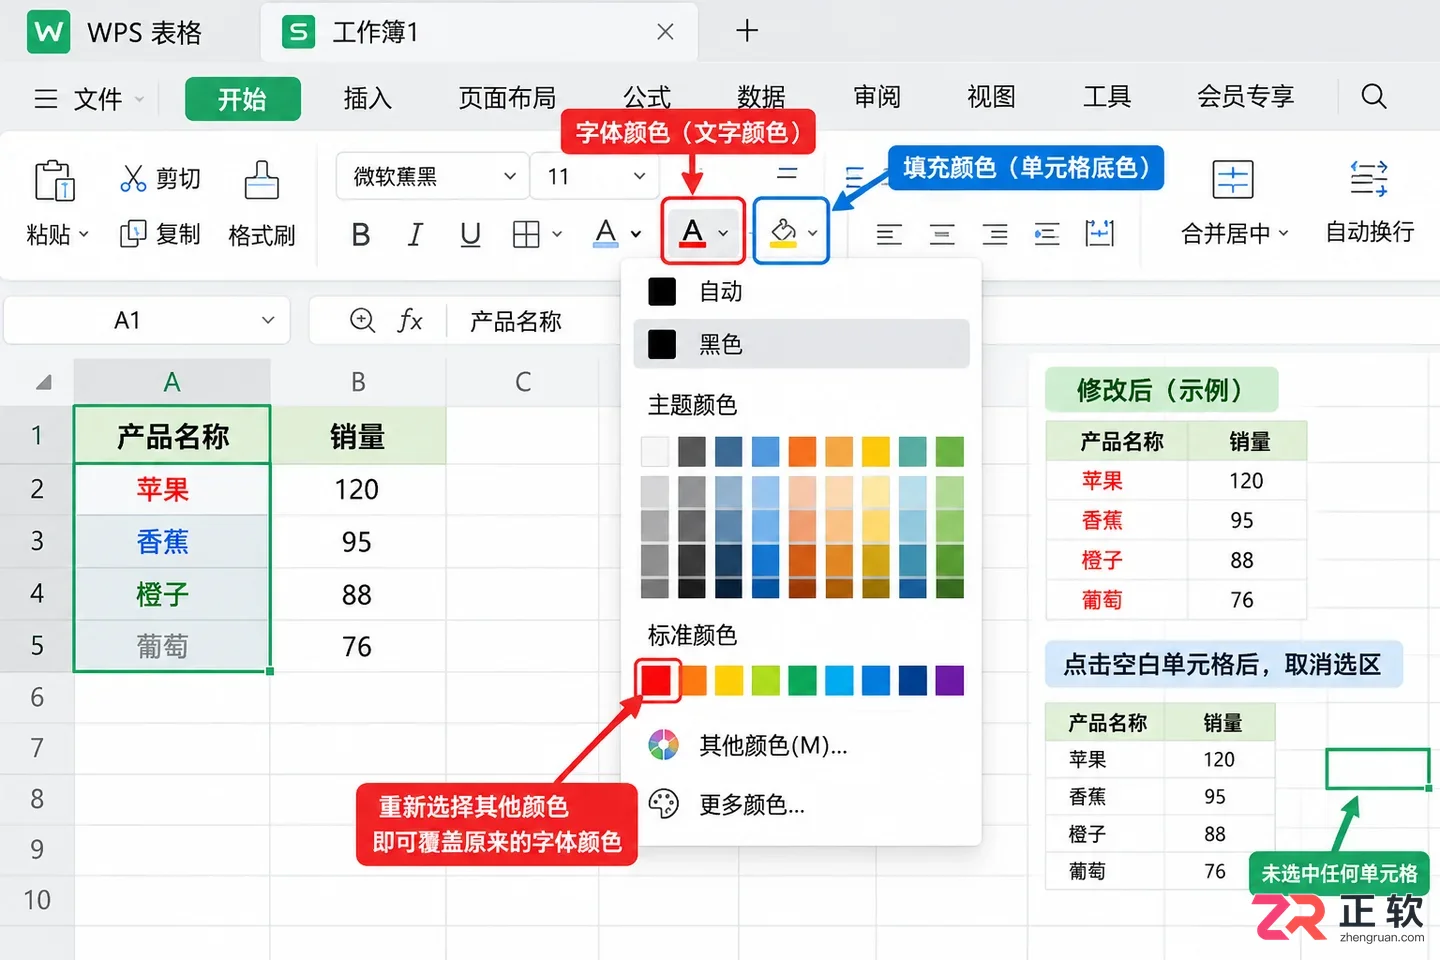Expand the font color dropdown arrow
The image size is (1440, 960).
point(723,234)
